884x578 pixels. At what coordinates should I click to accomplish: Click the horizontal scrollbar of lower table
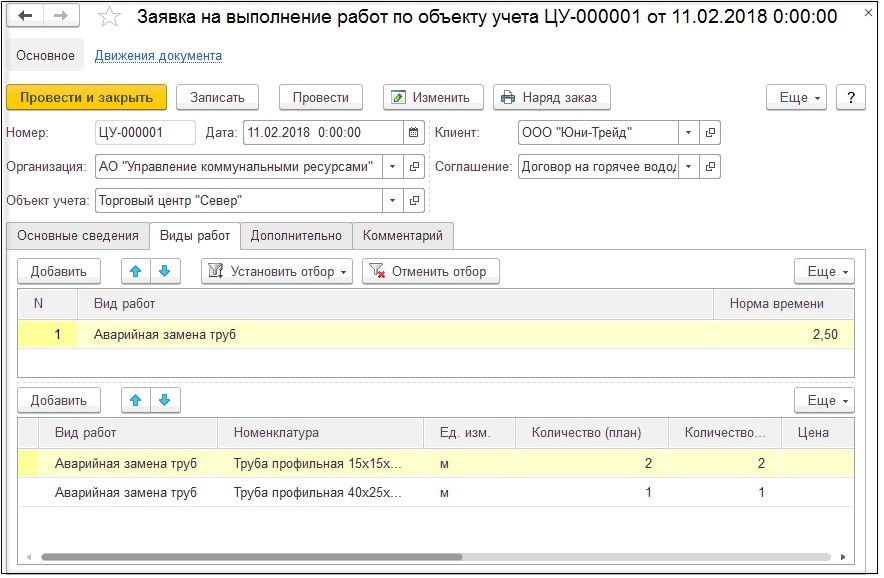tap(250, 557)
